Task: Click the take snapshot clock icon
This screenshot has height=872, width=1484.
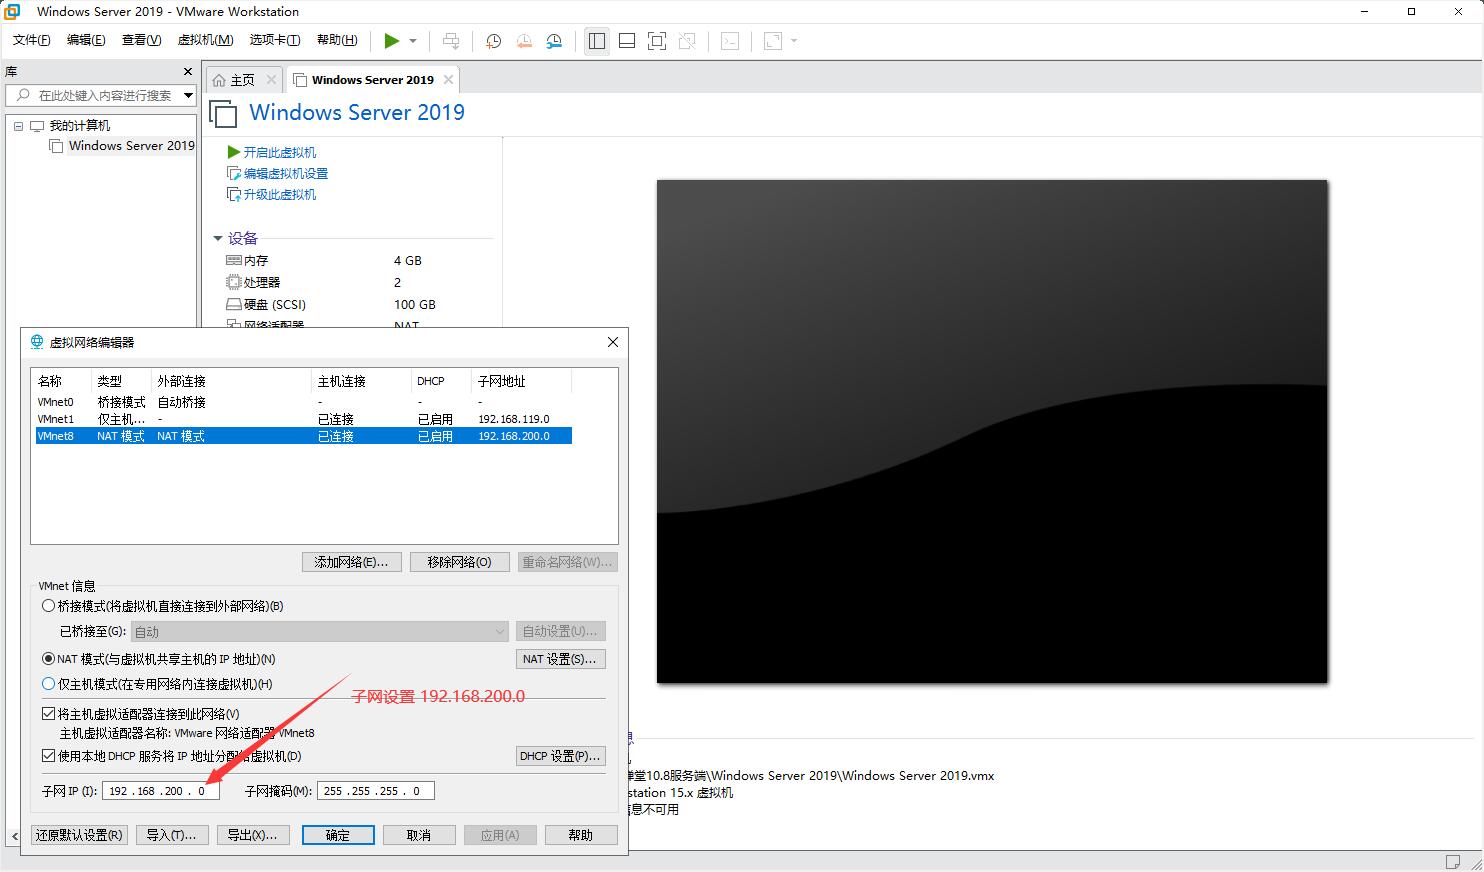Action: pyautogui.click(x=493, y=41)
